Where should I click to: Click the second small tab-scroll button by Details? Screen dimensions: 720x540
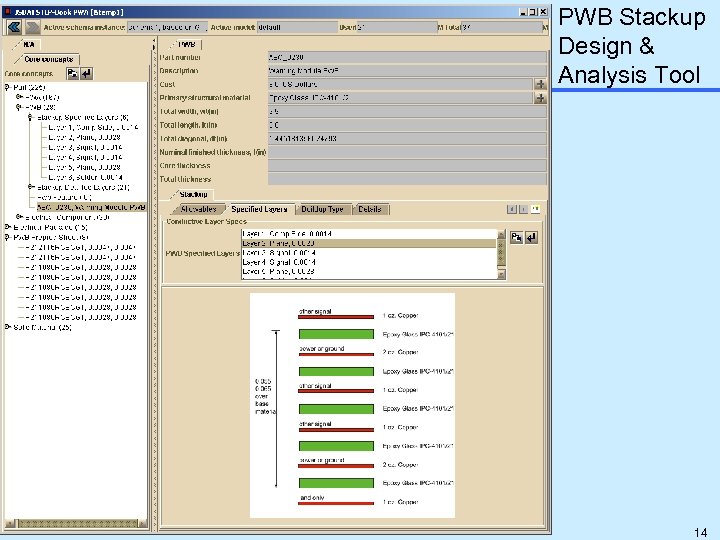click(x=523, y=209)
